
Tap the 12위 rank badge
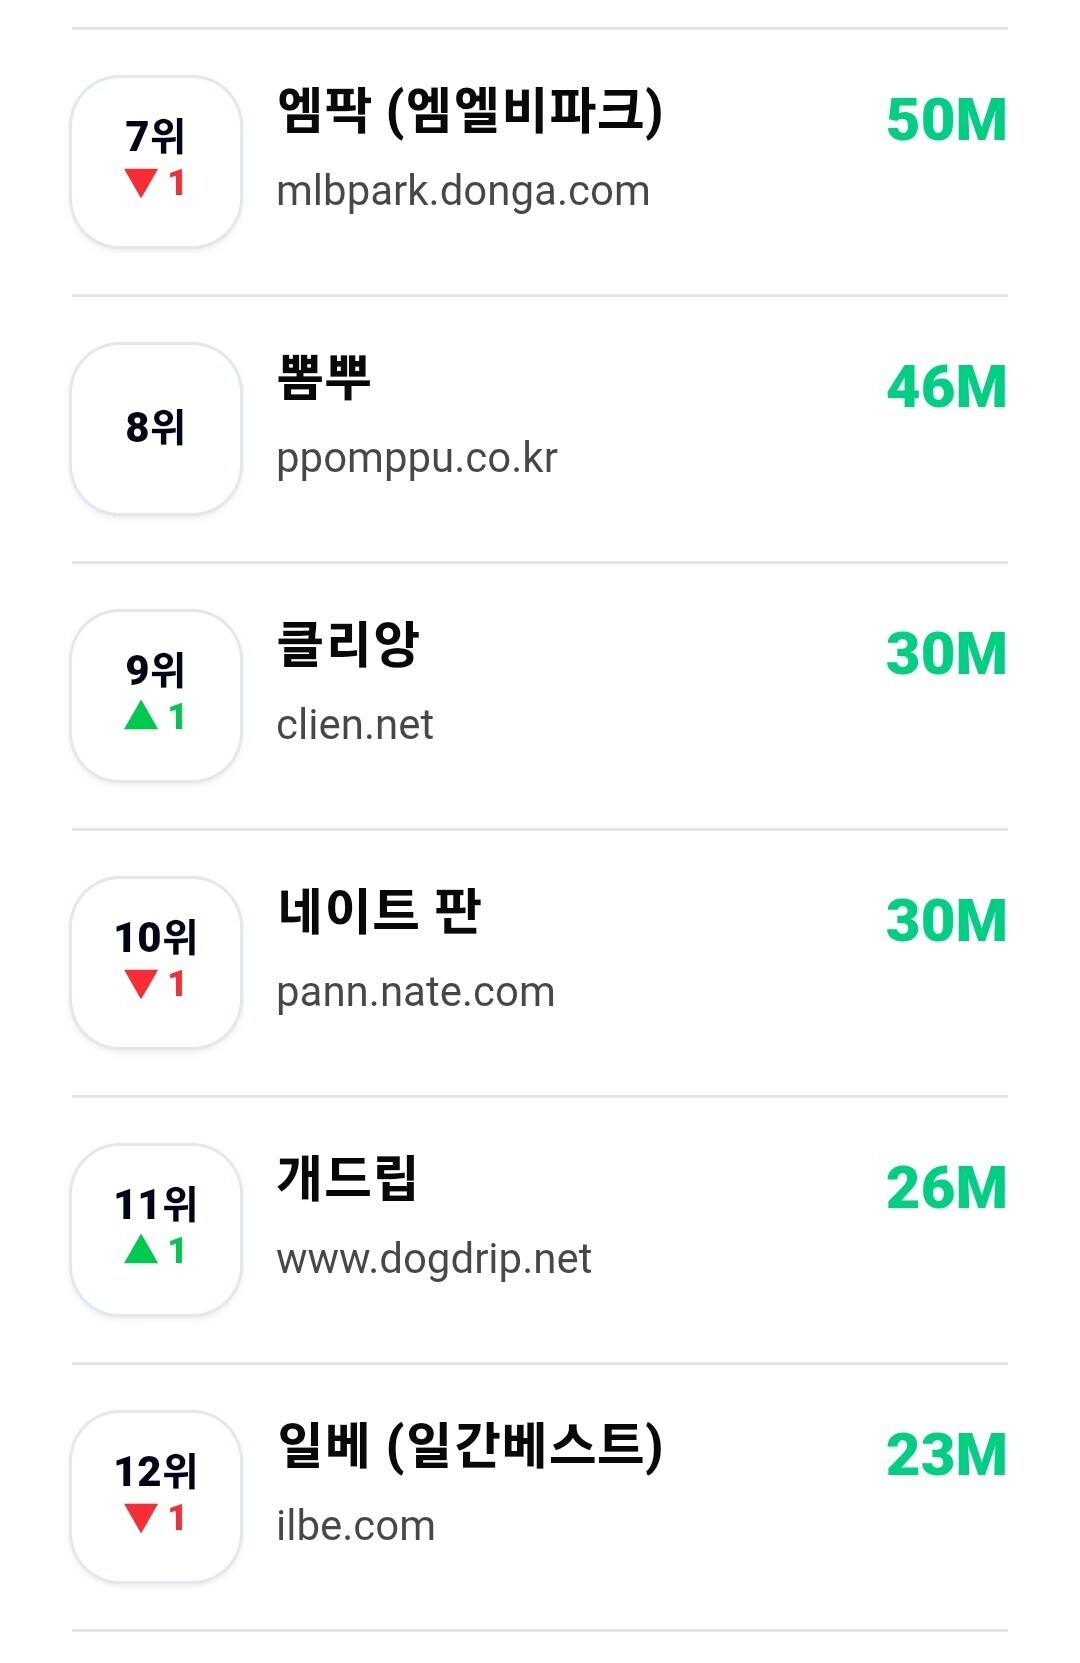(156, 1497)
